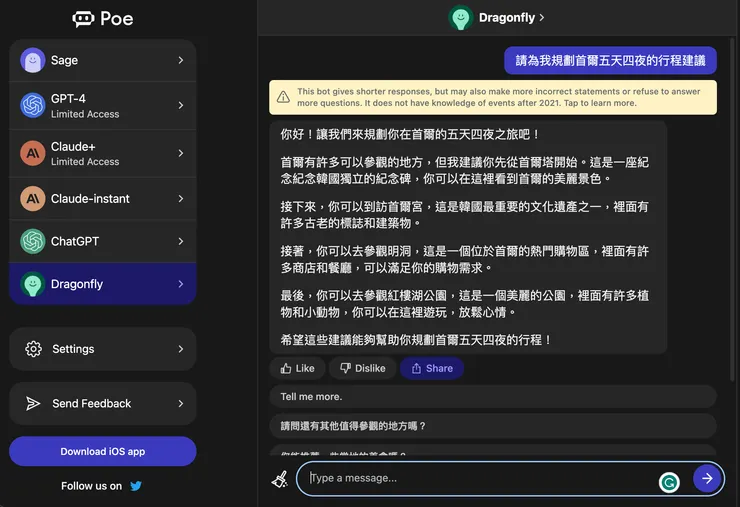
Task: Select the ChatGPT bot avatar
Action: (x=33, y=241)
